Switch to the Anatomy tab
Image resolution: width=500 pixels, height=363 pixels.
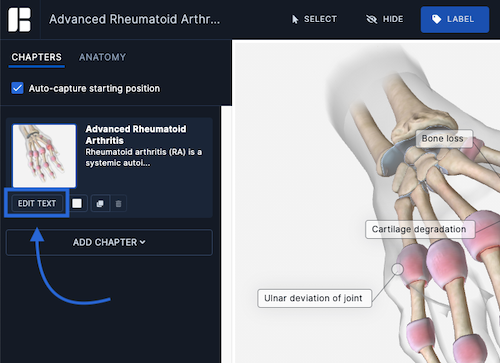click(103, 57)
